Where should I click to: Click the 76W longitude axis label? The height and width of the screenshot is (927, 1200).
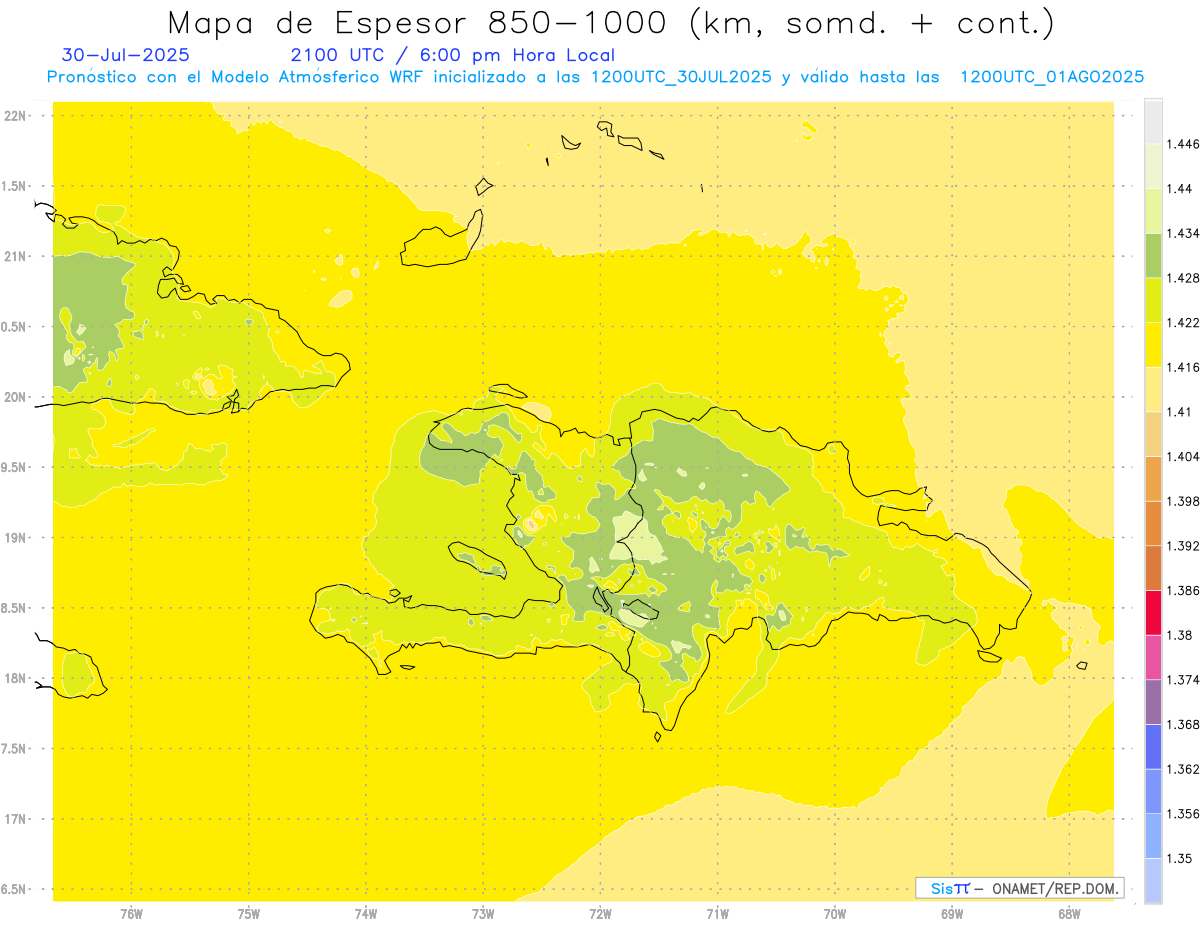point(131,913)
